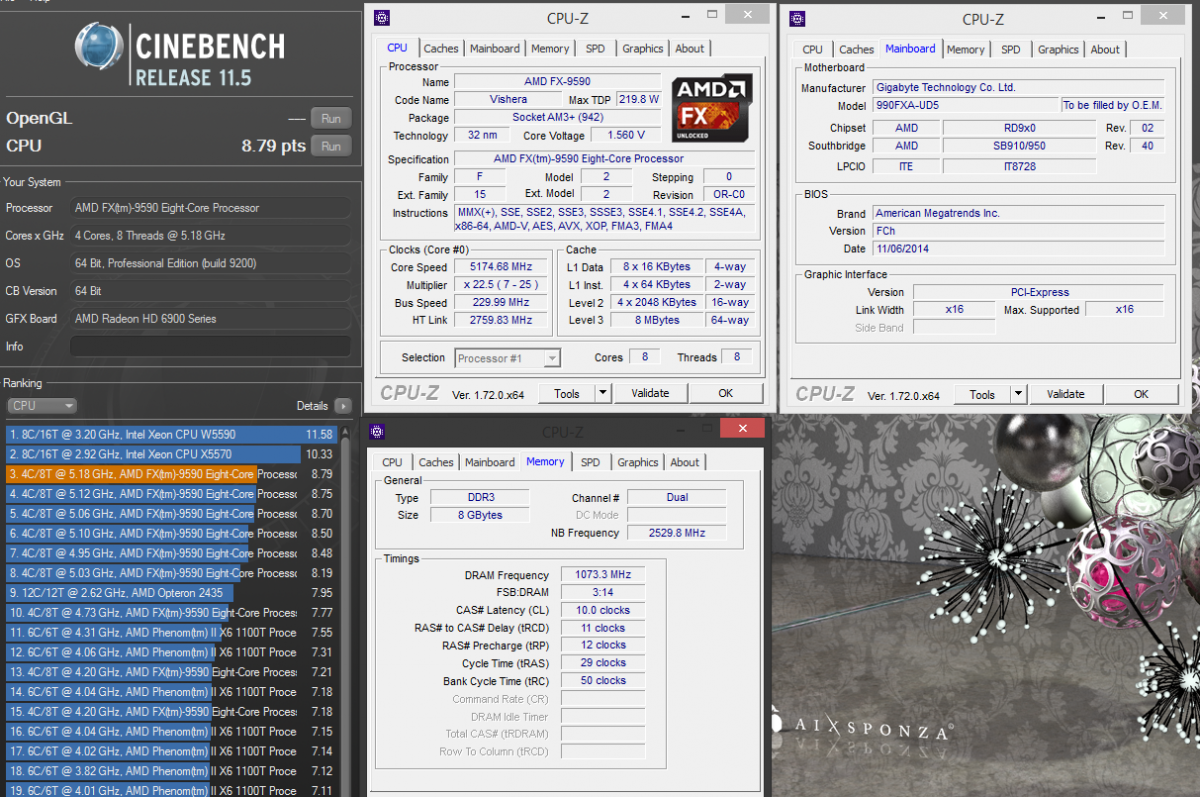1200x797 pixels.
Task: Select SPD tab in Memory window
Action: 590,463
